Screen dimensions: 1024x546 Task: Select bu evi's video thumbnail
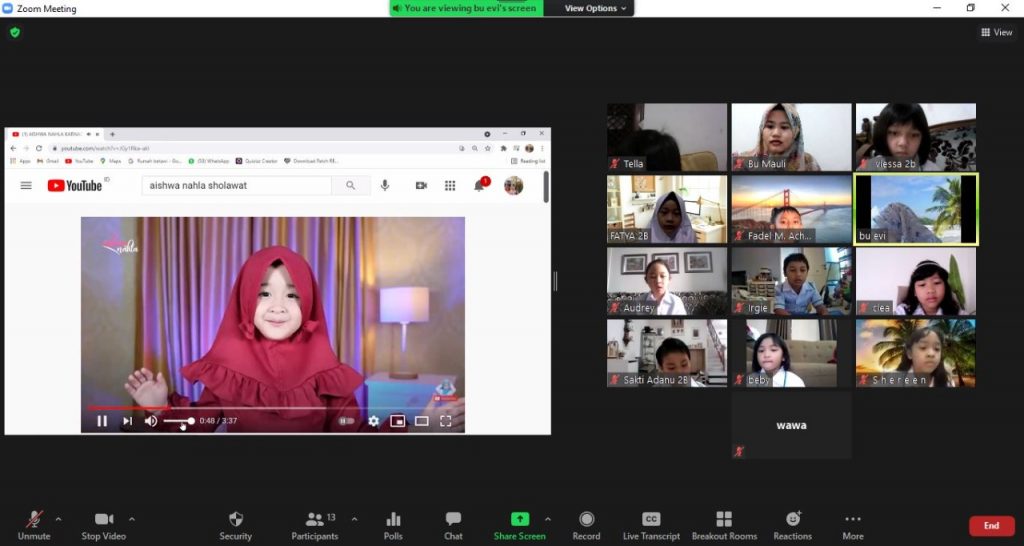pos(916,209)
